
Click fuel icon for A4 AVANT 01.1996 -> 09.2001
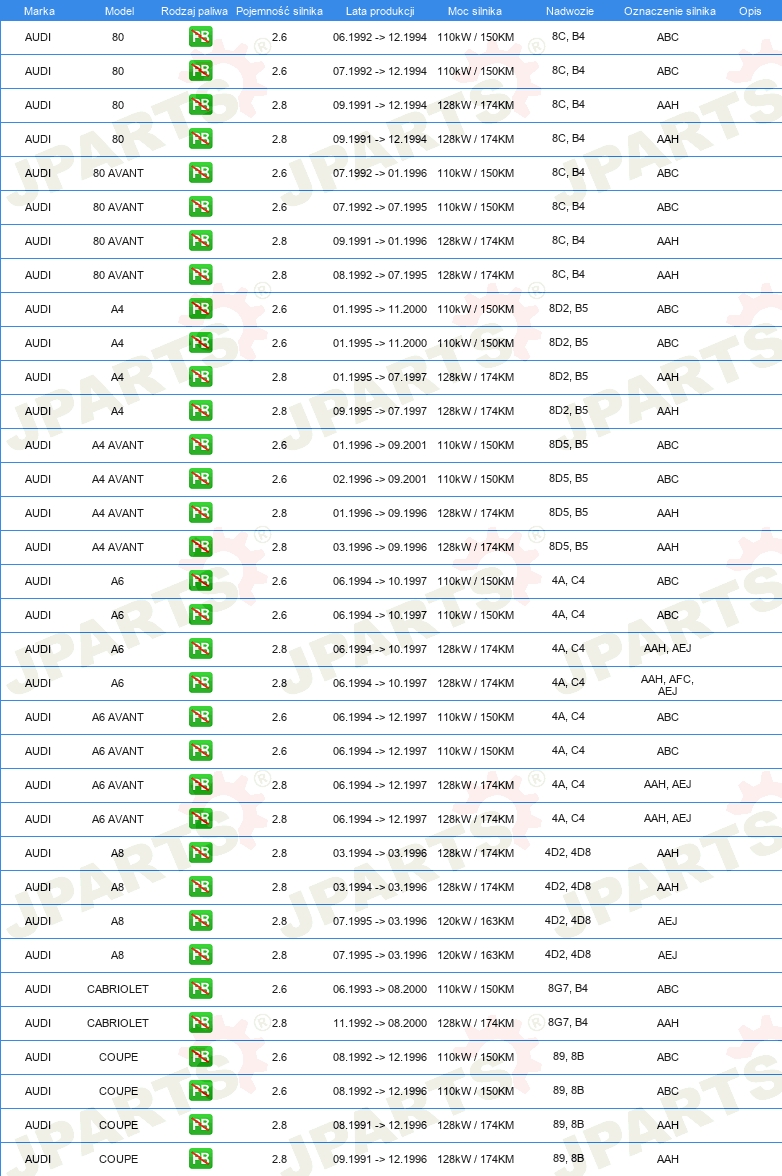200,445
